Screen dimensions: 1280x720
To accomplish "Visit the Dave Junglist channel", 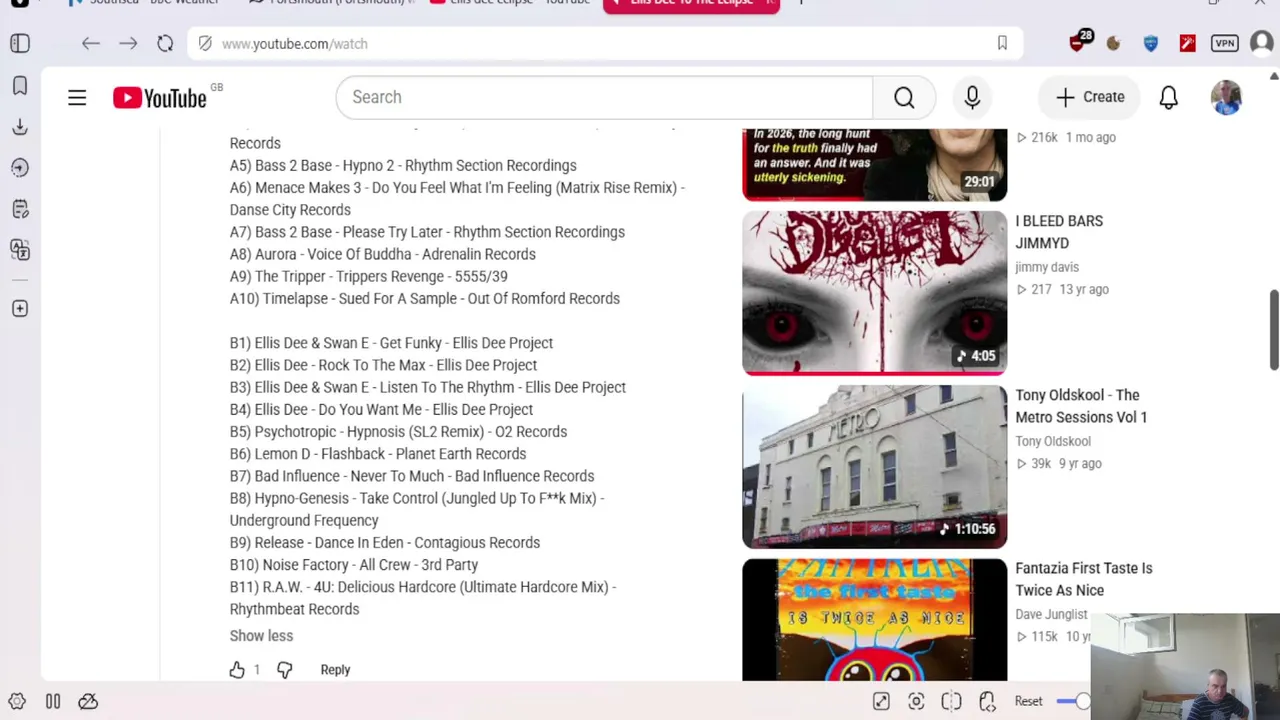I will pyautogui.click(x=1051, y=614).
